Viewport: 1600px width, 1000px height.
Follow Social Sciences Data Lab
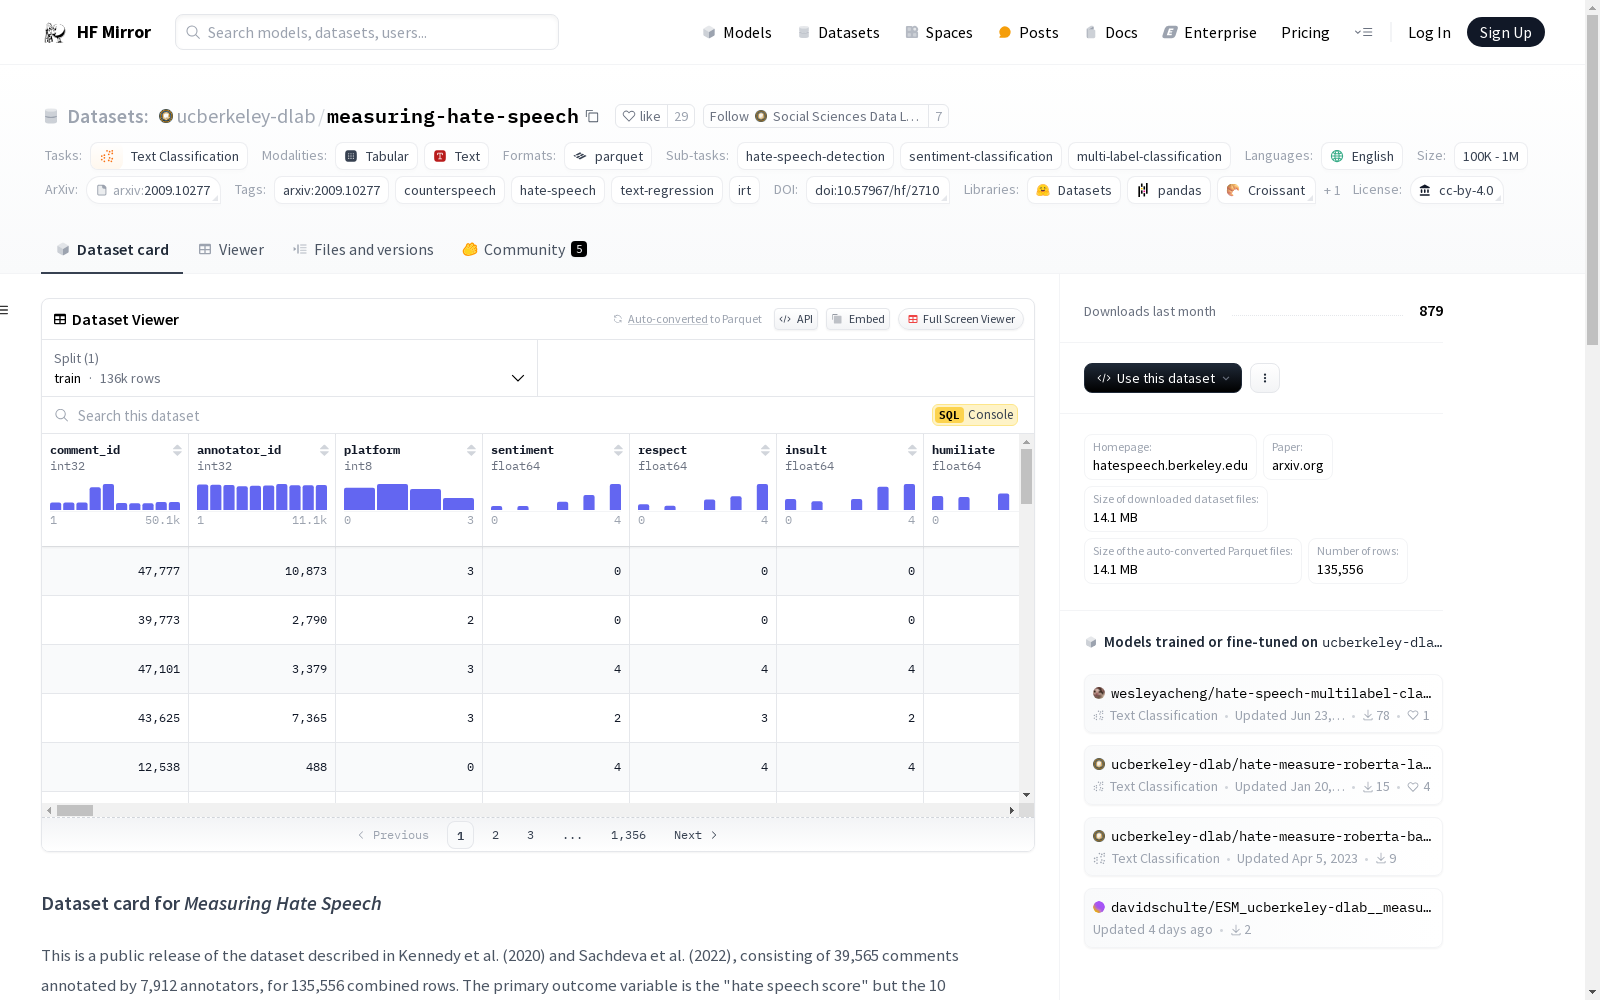point(815,116)
